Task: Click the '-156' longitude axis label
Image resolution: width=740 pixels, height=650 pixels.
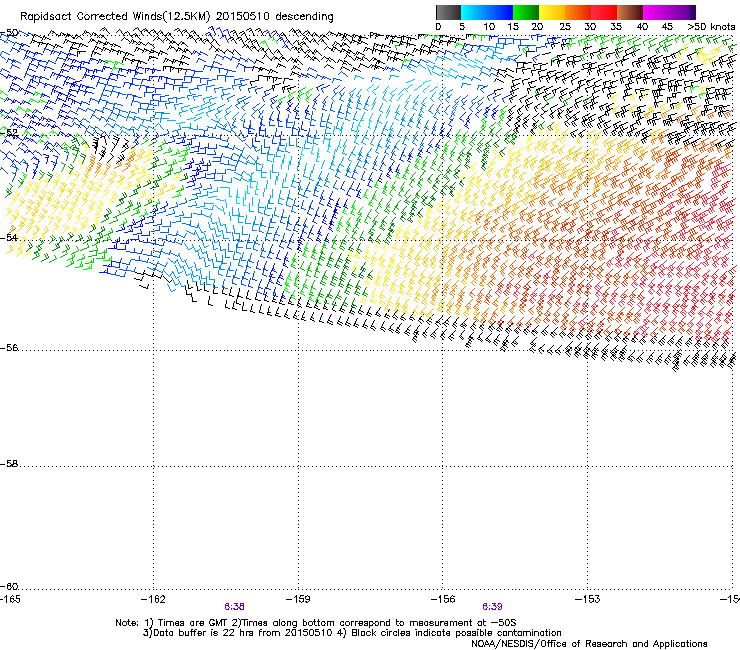Action: tap(443, 599)
